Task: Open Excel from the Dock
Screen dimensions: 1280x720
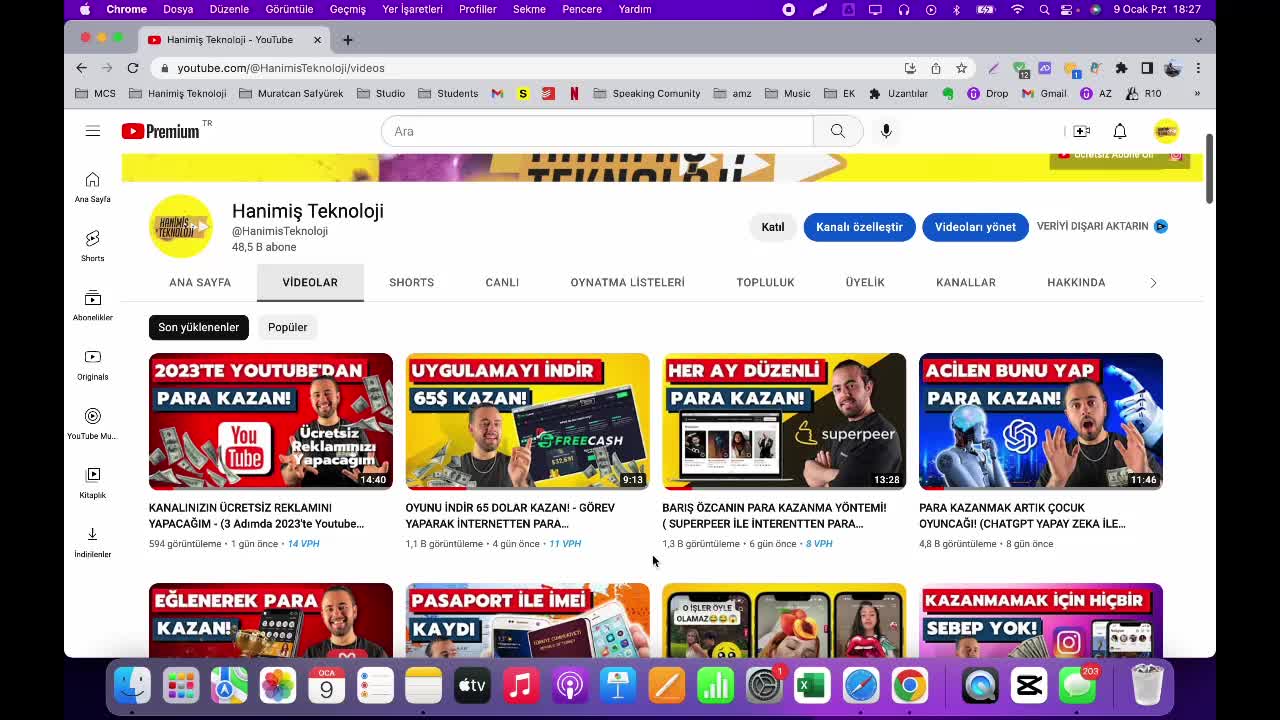Action: [x=812, y=686]
